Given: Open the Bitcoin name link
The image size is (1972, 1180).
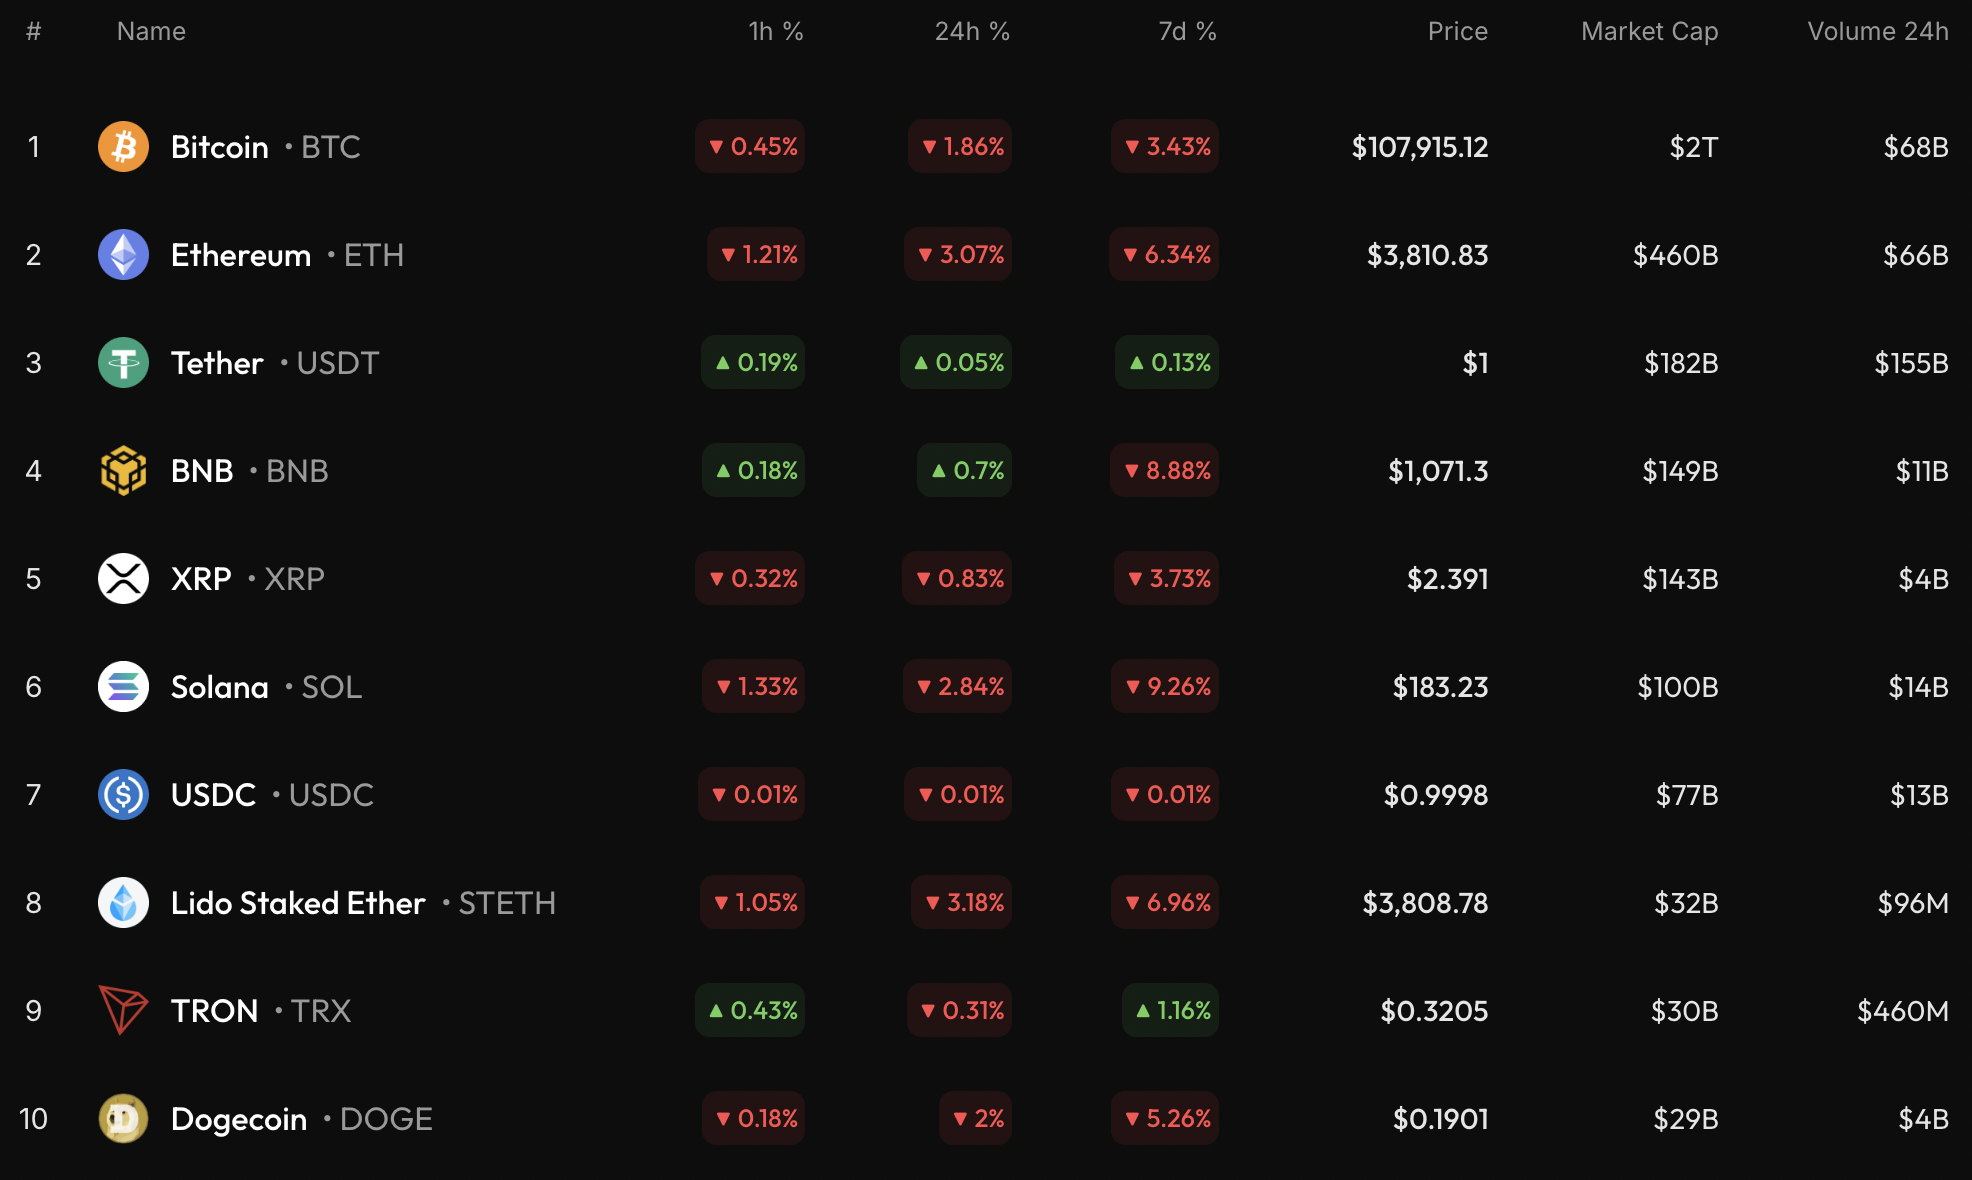Looking at the screenshot, I should (220, 147).
